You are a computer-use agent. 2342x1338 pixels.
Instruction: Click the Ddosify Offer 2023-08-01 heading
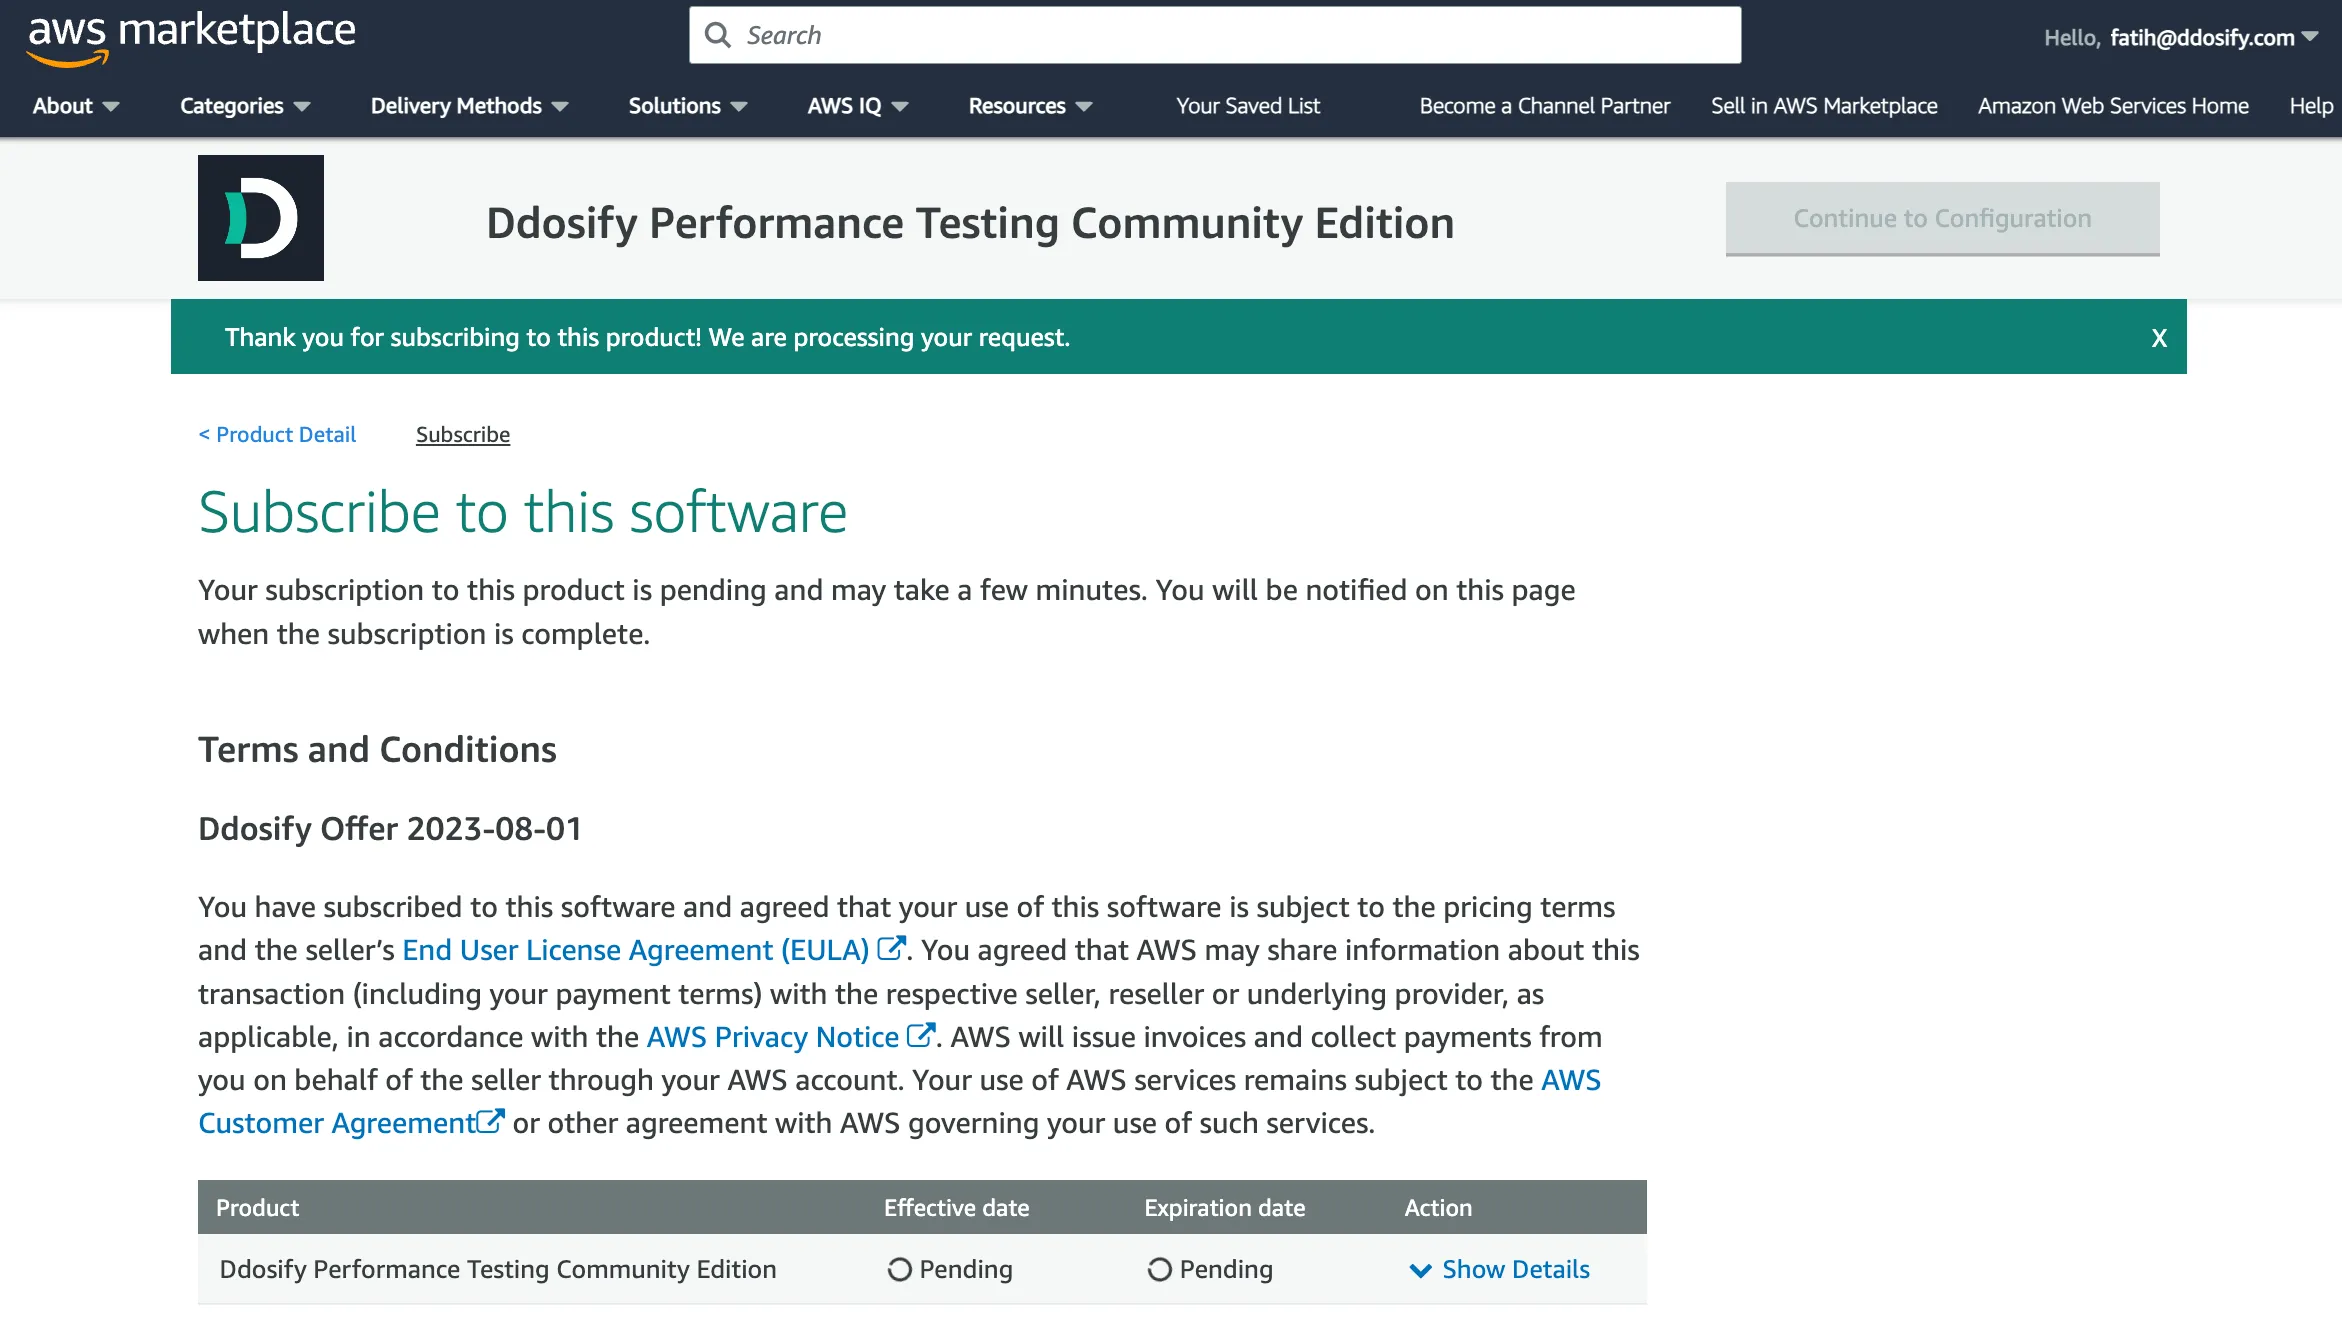coord(390,828)
